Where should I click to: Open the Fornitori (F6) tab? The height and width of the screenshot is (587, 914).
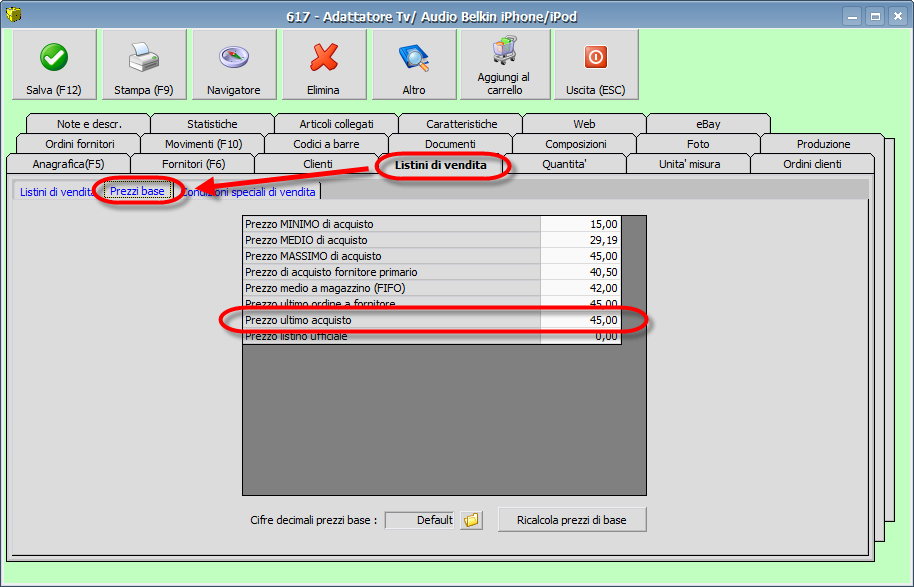(x=193, y=164)
